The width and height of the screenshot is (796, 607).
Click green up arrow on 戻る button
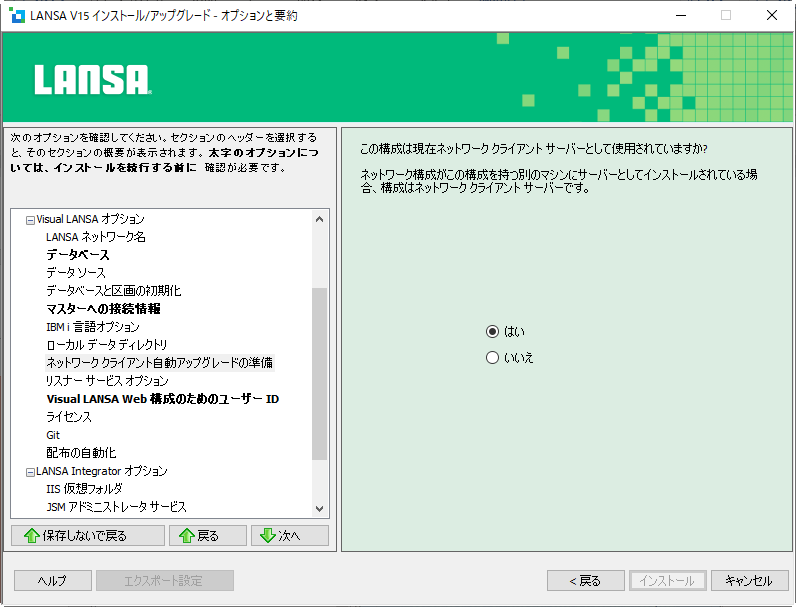tap(187, 535)
